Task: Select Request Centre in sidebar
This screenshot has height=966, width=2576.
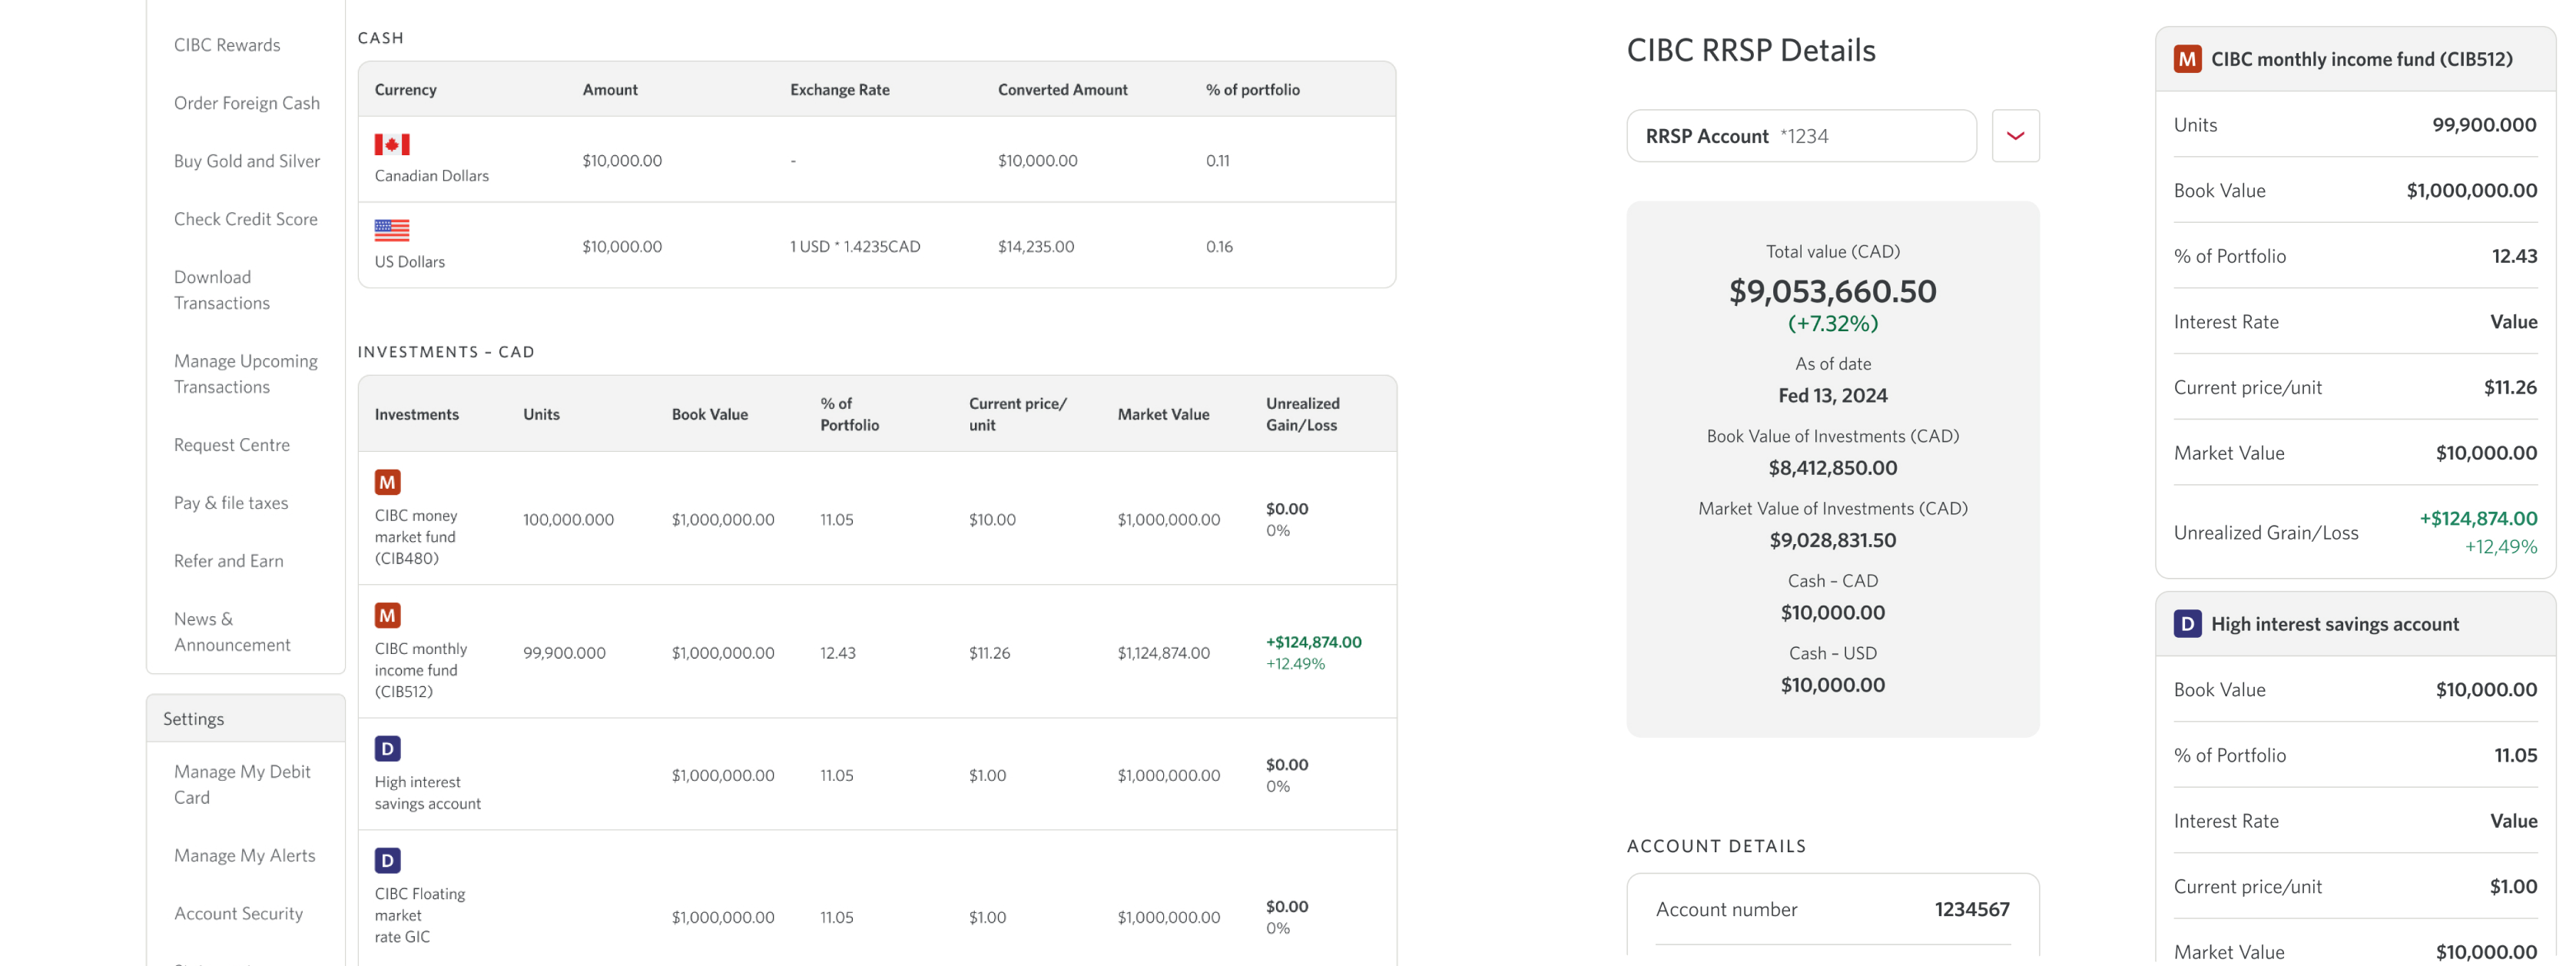Action: pyautogui.click(x=232, y=445)
